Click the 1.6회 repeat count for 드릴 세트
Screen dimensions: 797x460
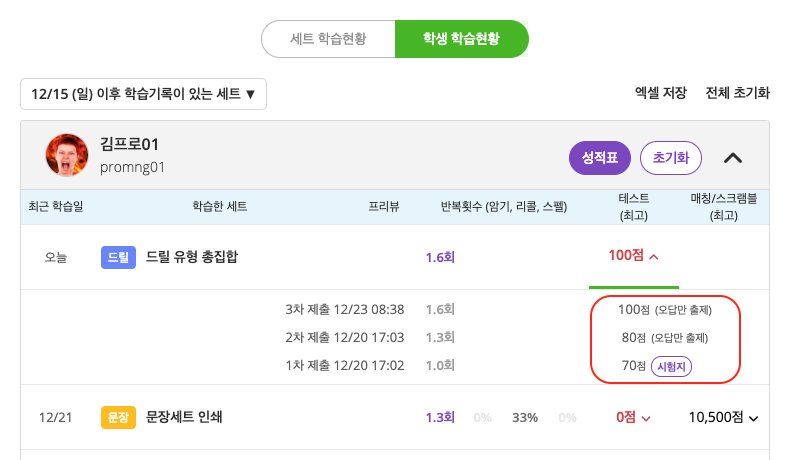coord(440,257)
